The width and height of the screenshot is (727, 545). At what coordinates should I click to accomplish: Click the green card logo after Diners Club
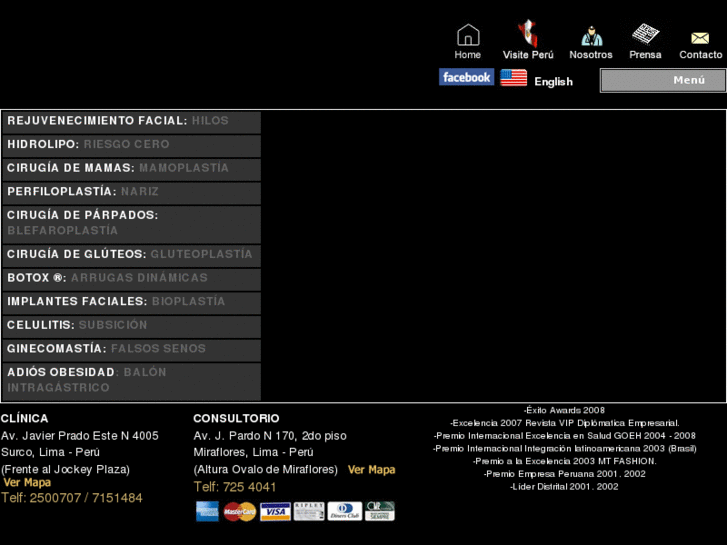(380, 511)
